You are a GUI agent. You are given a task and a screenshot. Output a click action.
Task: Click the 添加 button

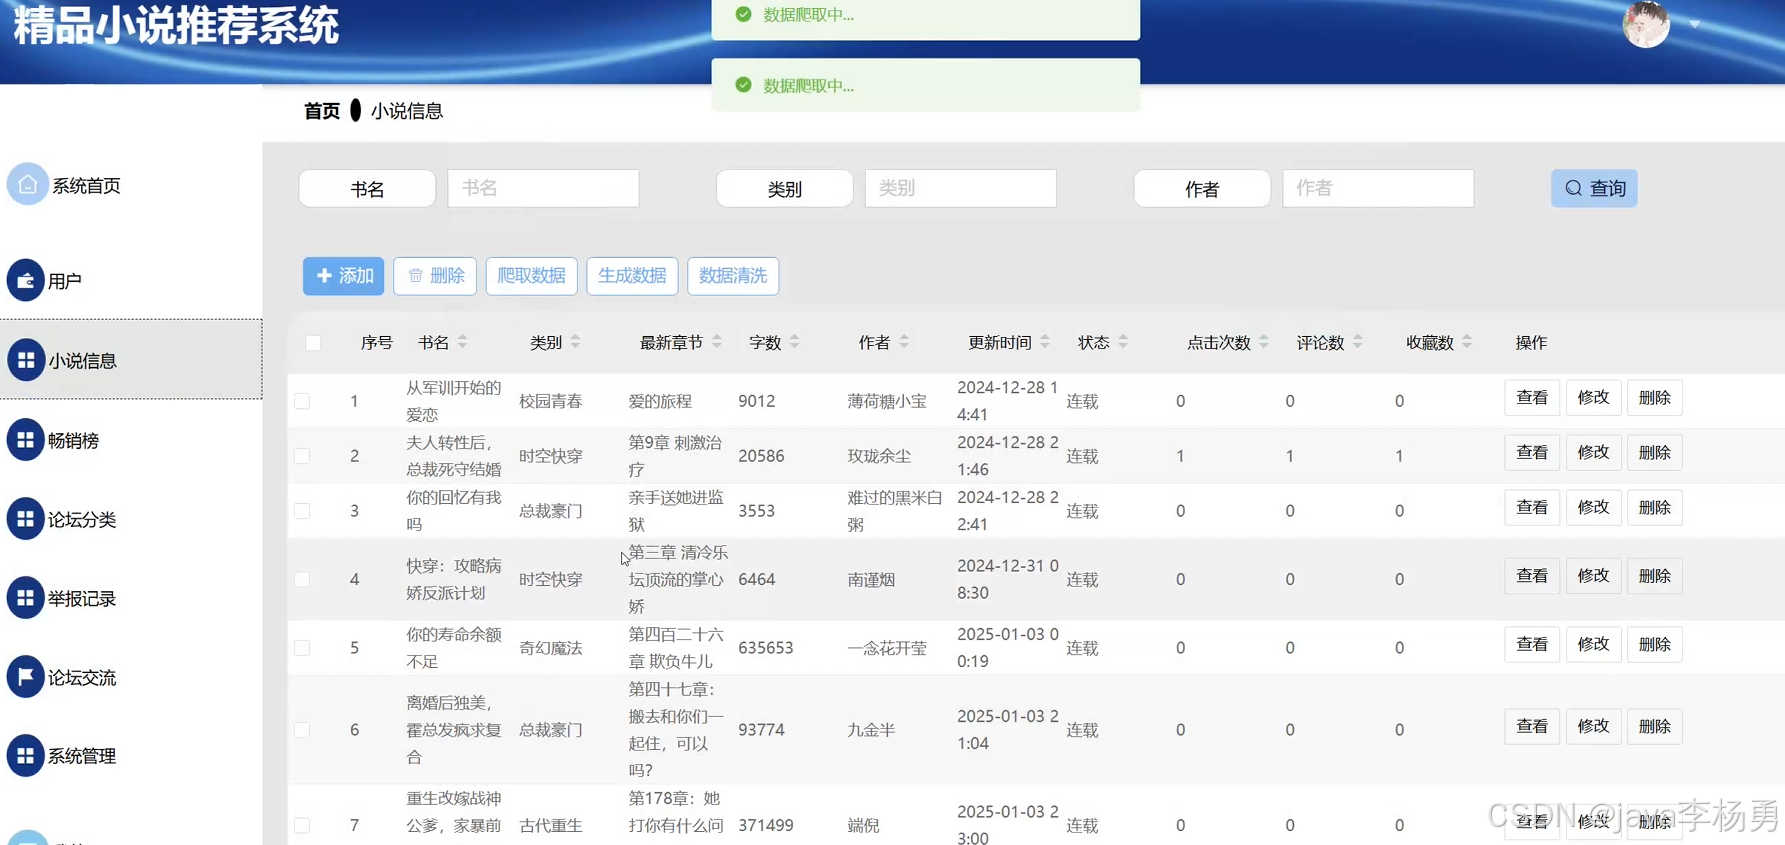[x=343, y=276]
